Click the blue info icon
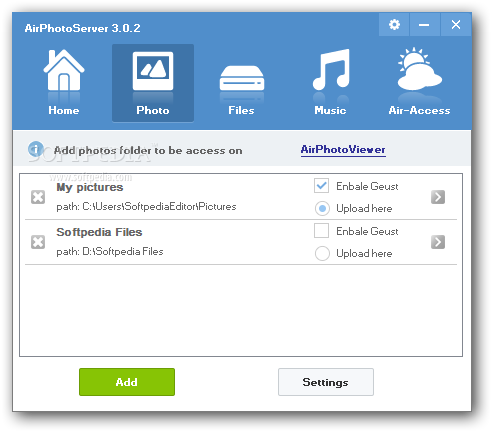This screenshot has height=432, width=492. (35, 149)
